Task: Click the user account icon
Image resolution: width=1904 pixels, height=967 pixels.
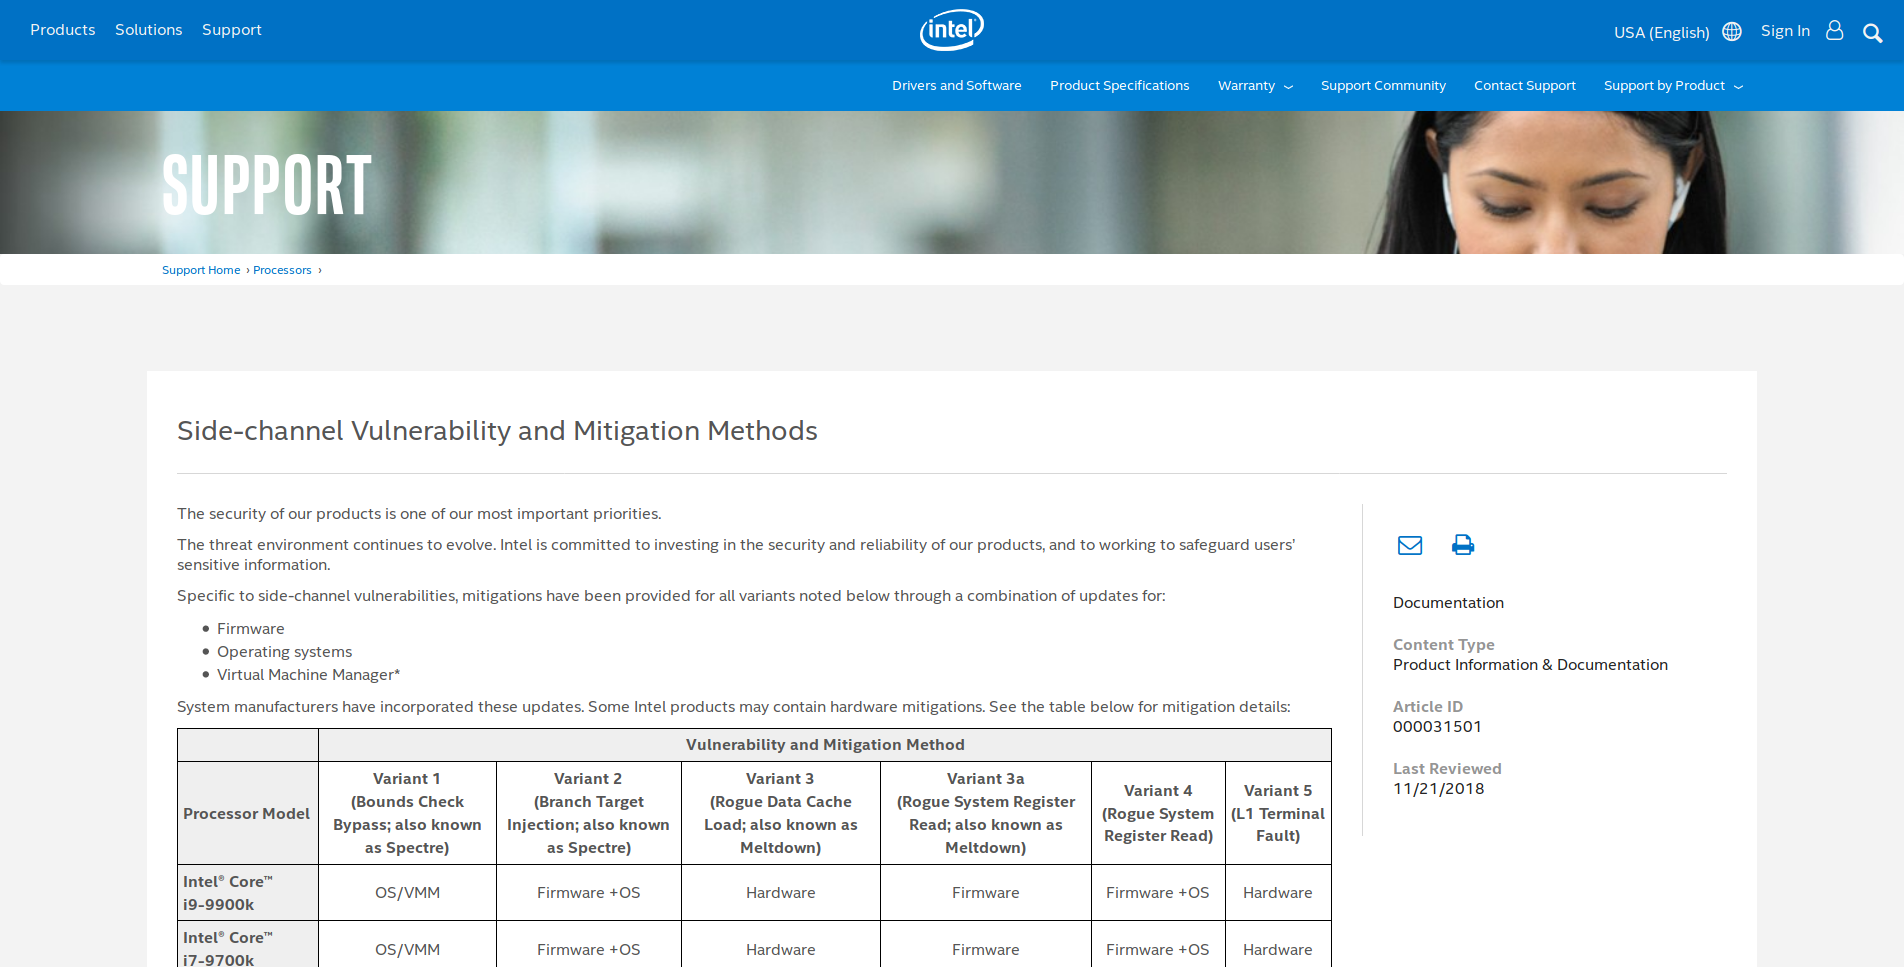Action: (1834, 31)
